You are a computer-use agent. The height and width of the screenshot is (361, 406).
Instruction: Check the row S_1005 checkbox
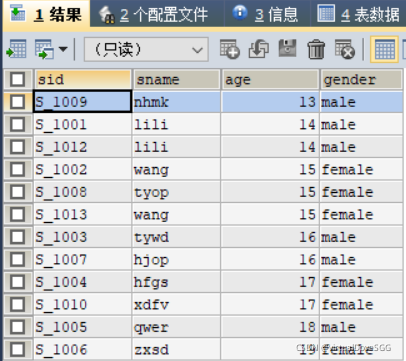(x=17, y=327)
